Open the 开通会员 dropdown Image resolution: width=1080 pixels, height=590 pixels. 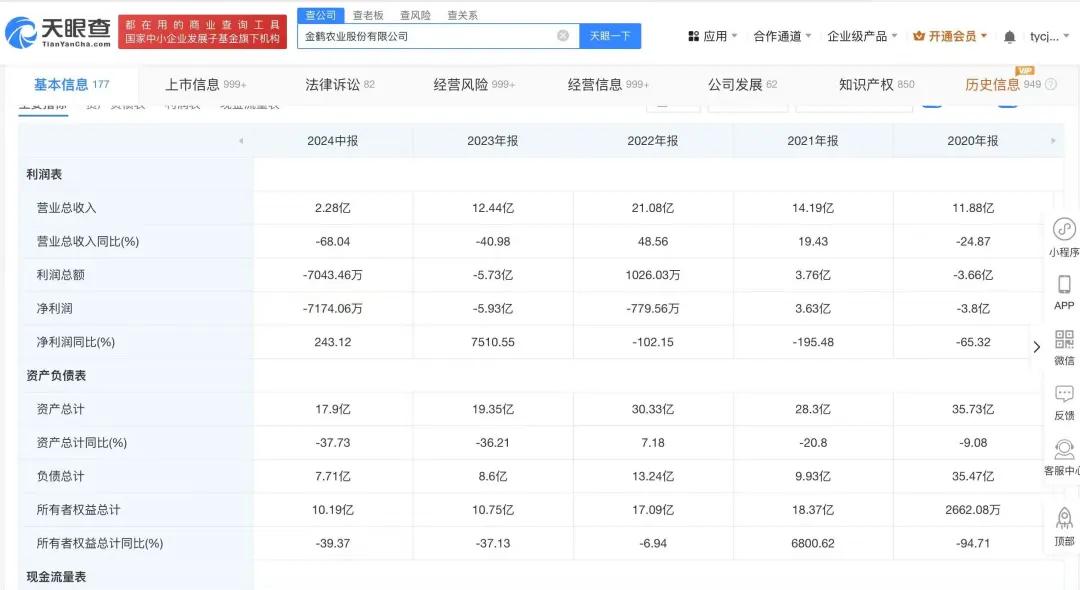[x=984, y=36]
